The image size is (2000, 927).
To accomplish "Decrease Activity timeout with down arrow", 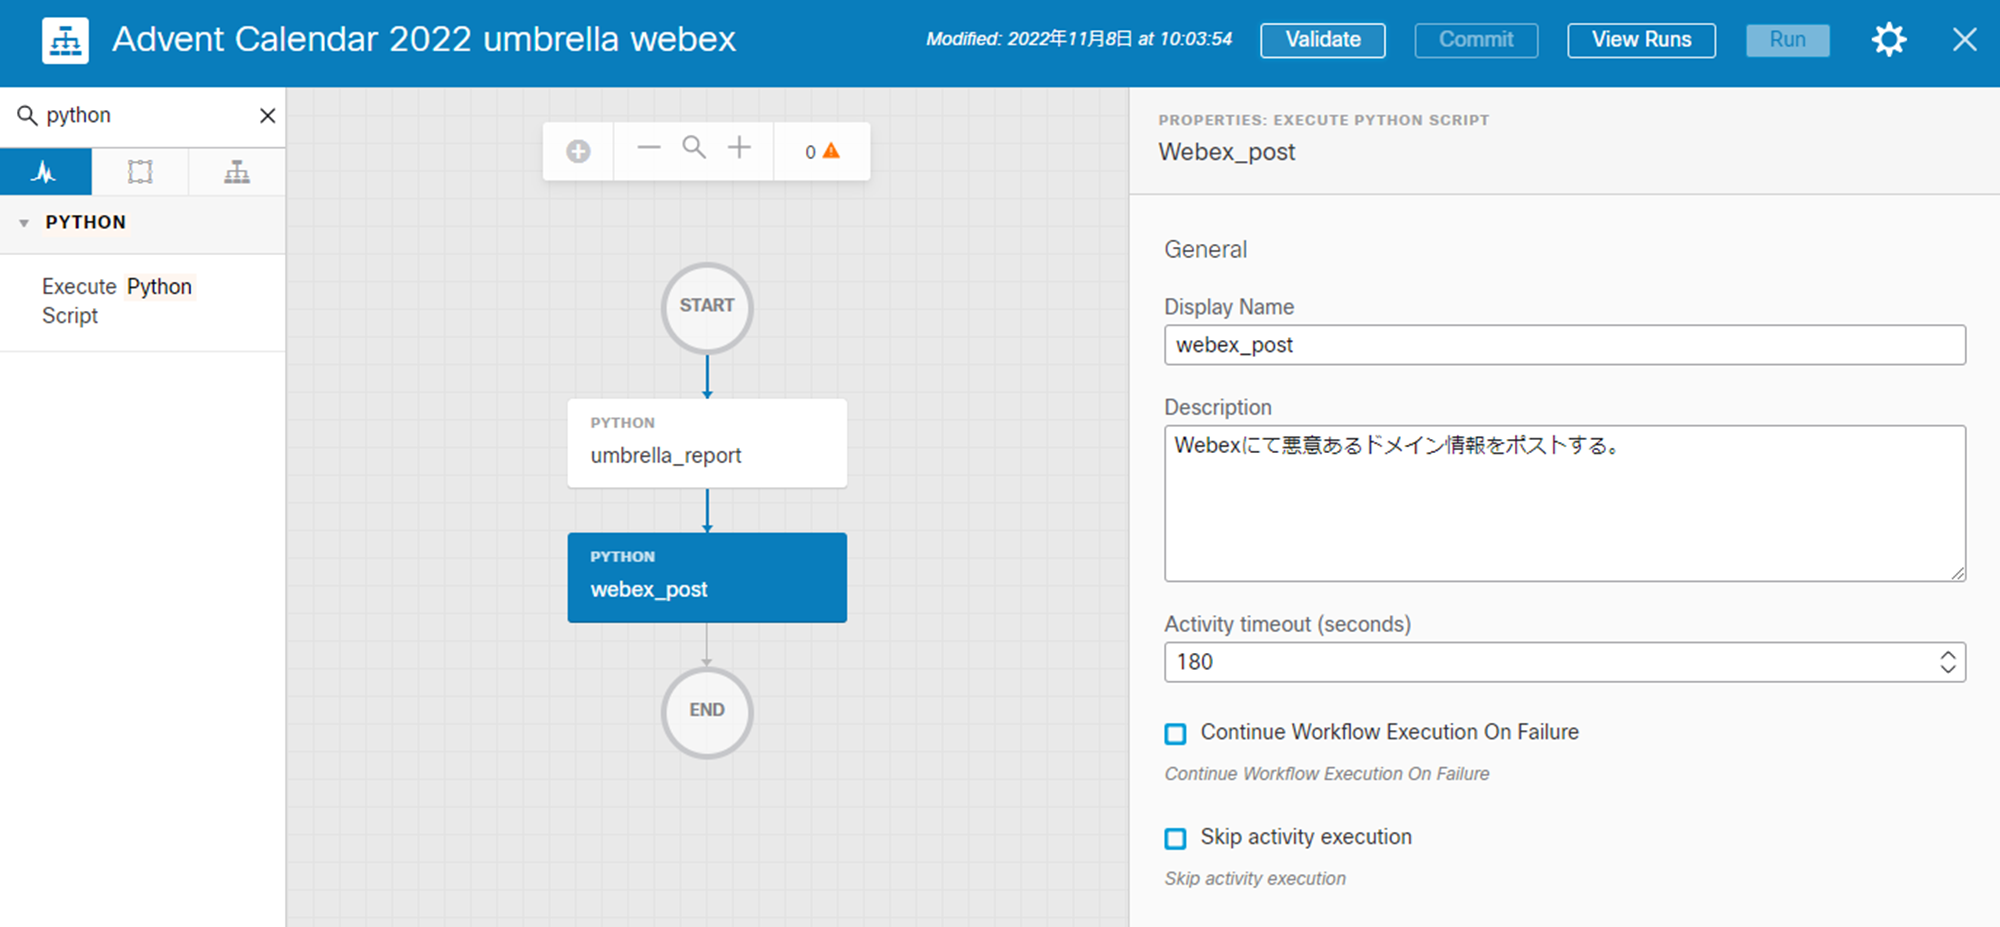I will tap(1948, 669).
